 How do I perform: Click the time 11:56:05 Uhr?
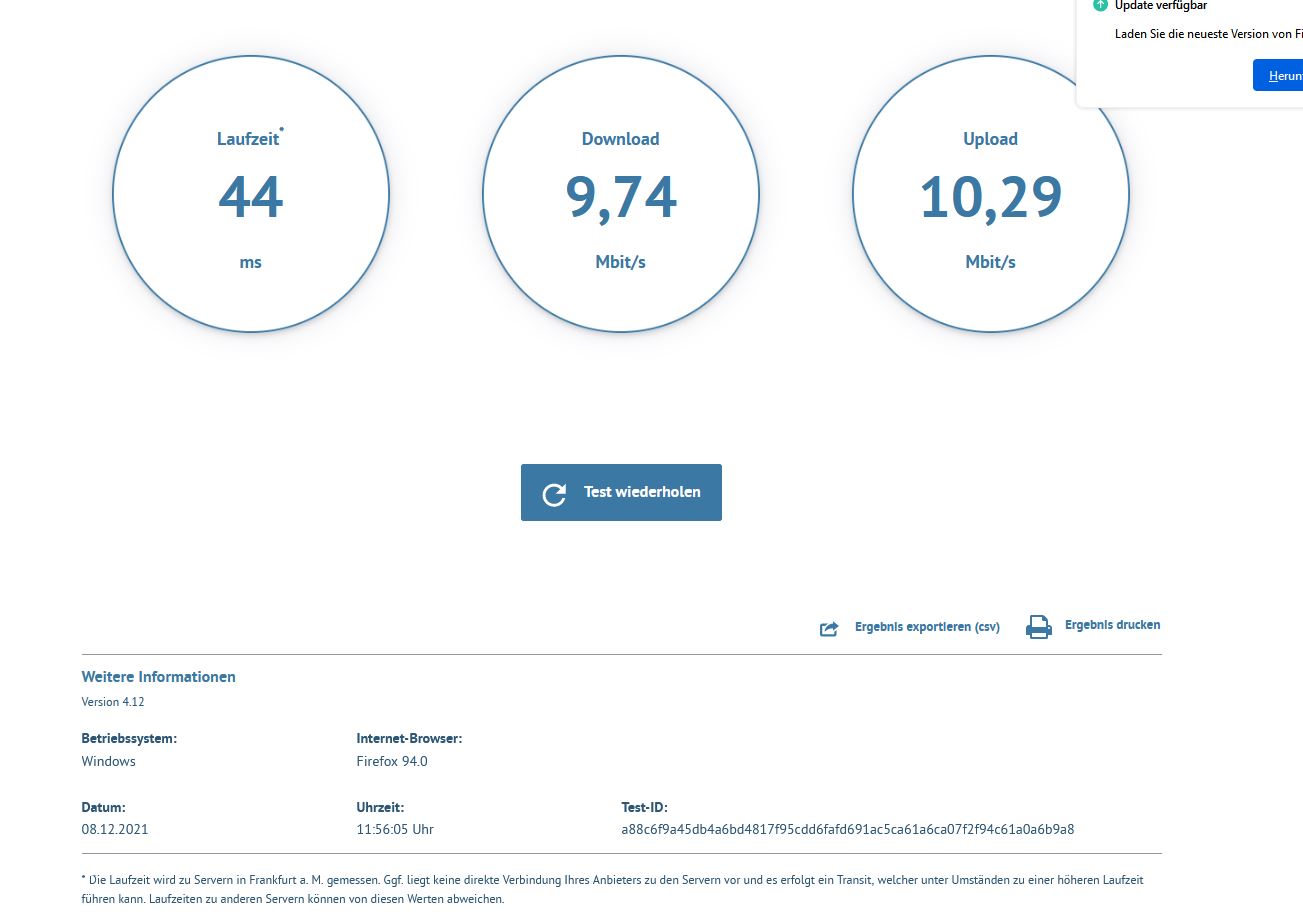coord(395,829)
